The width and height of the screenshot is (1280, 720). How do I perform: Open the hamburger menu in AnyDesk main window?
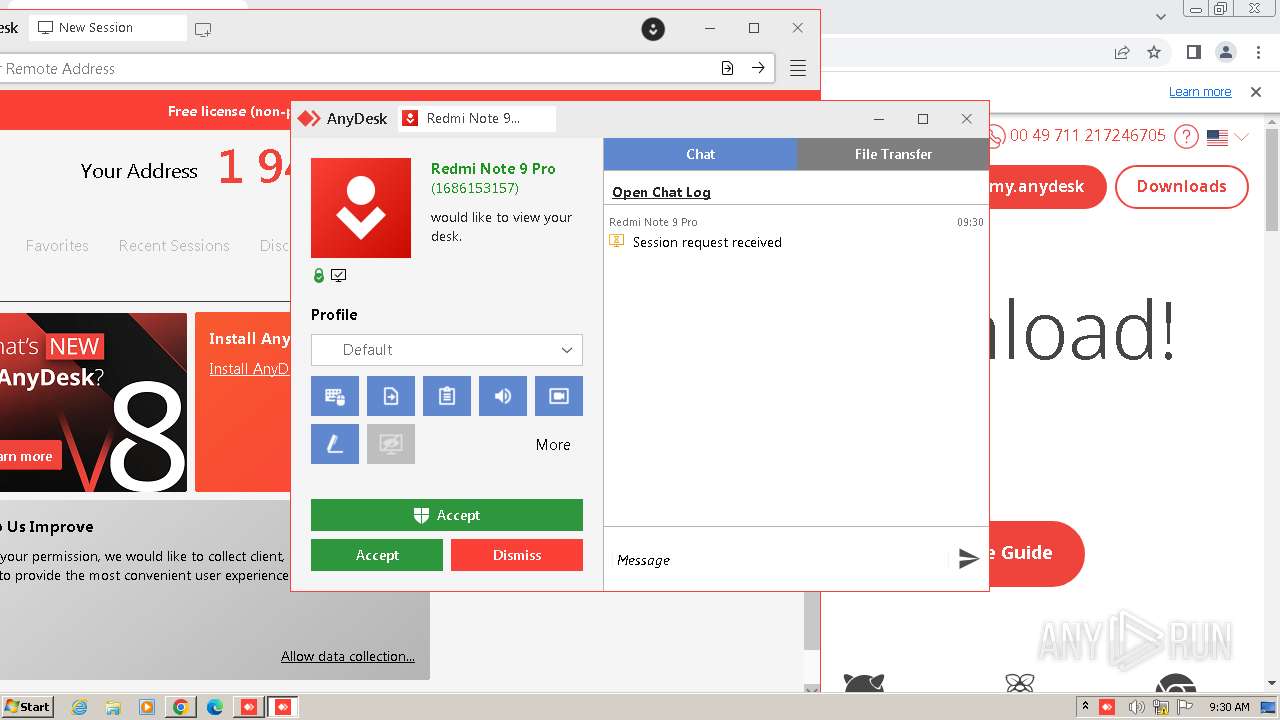(x=798, y=68)
